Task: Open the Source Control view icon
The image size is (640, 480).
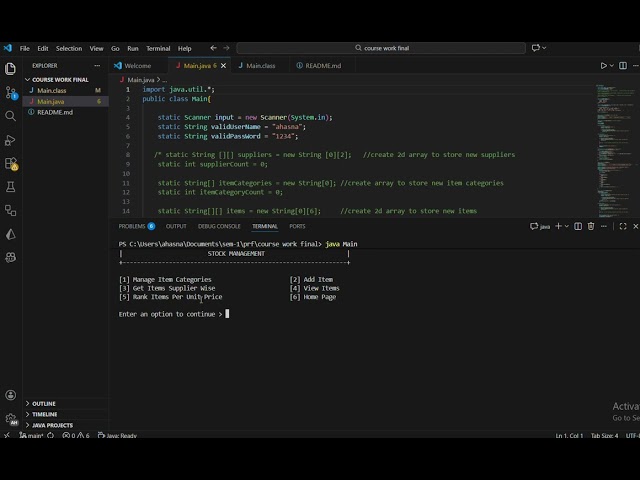Action: tap(11, 92)
